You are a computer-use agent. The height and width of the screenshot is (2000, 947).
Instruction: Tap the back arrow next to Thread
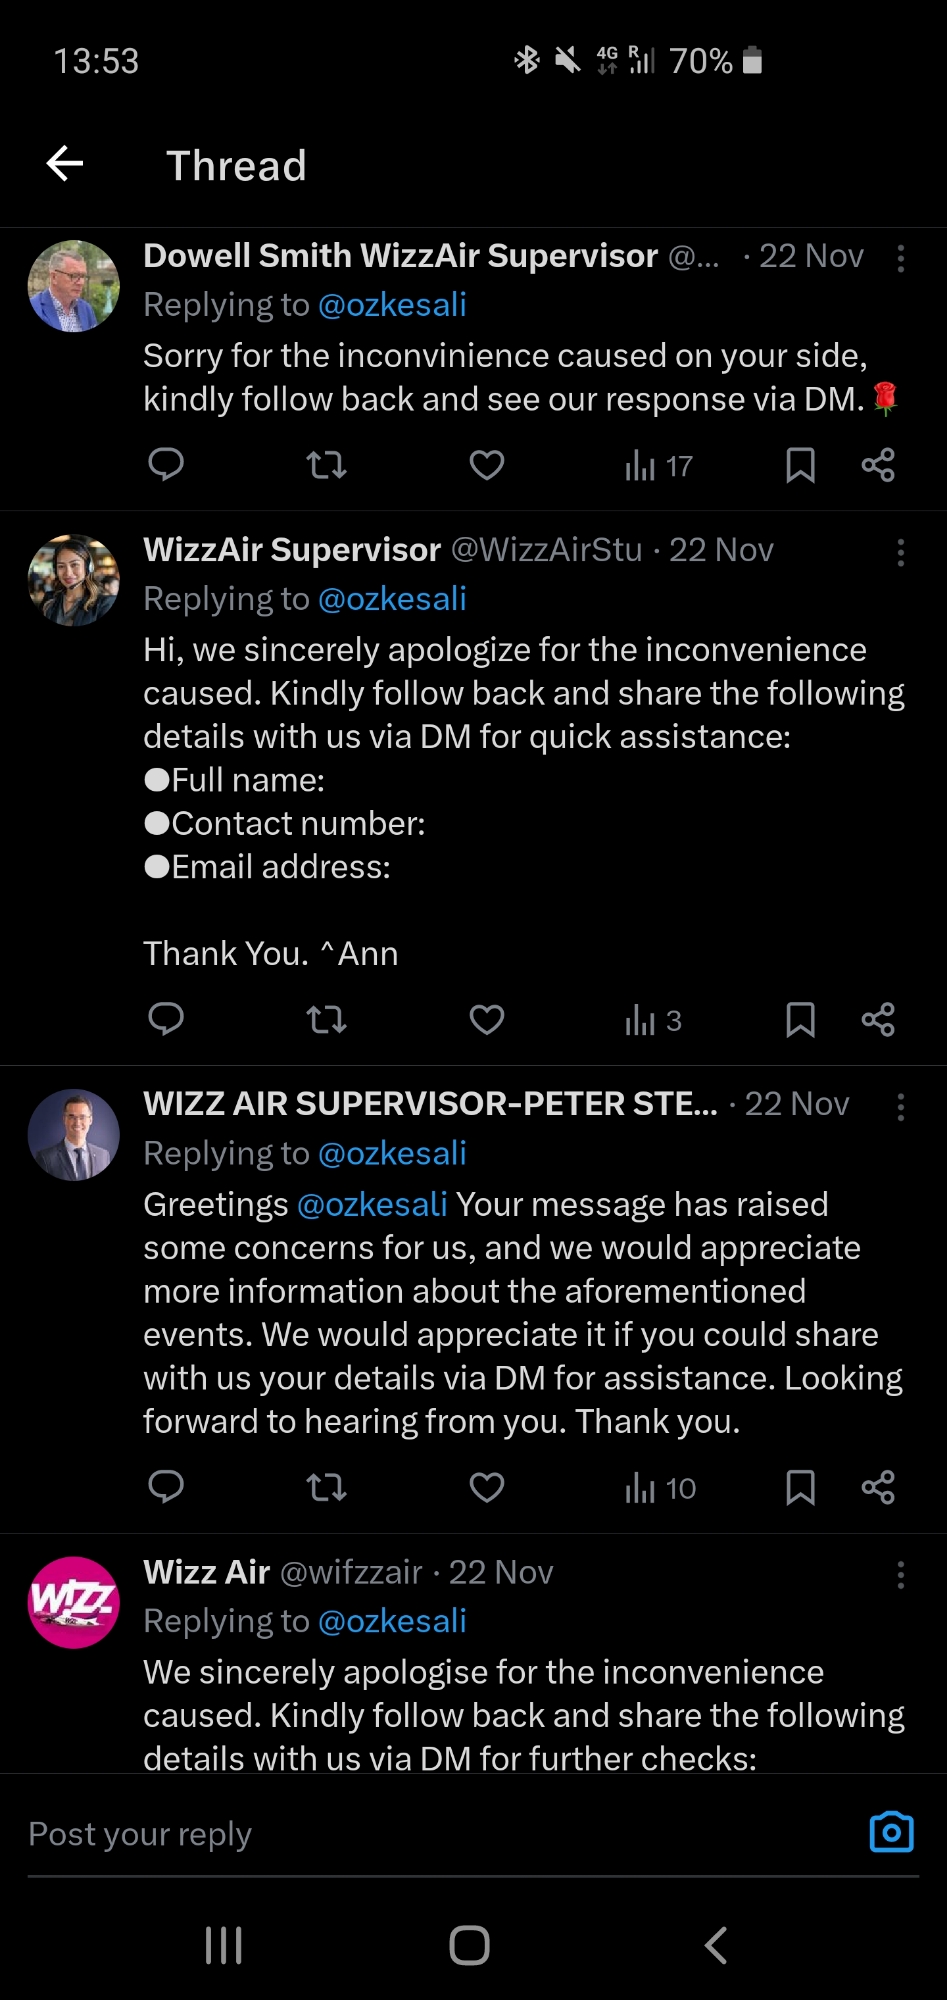coord(65,164)
